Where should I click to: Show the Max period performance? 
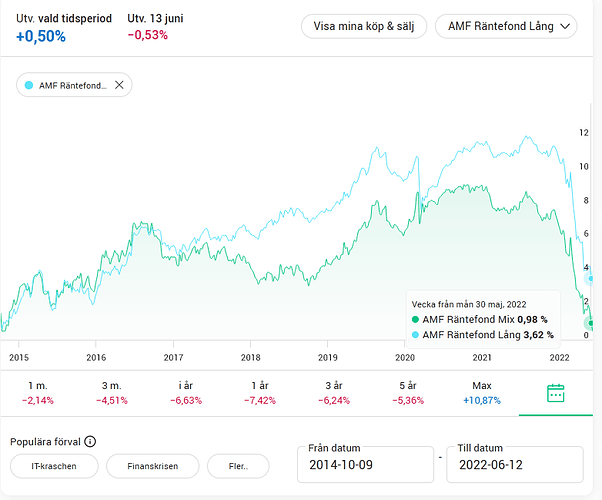click(x=482, y=393)
